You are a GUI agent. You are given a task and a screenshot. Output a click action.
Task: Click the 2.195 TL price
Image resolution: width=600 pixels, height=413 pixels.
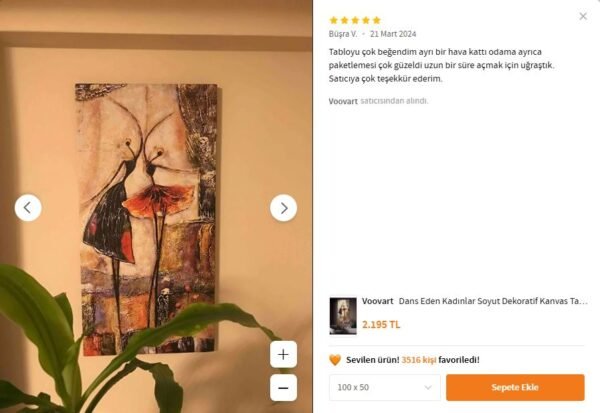tap(381, 325)
